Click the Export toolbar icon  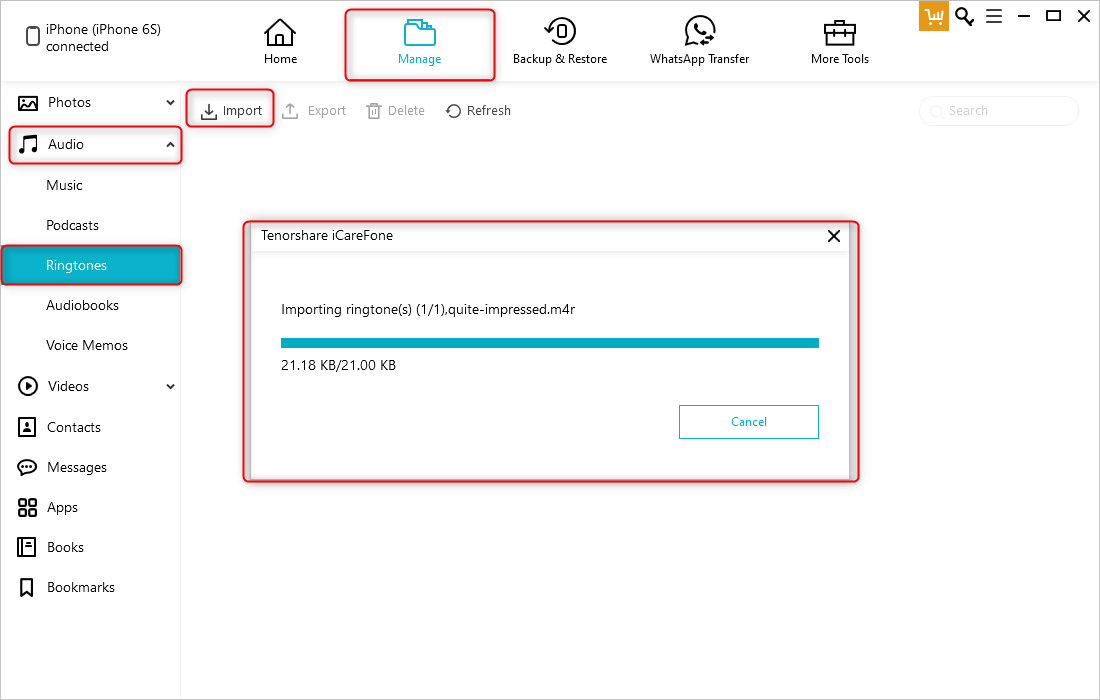(x=291, y=111)
